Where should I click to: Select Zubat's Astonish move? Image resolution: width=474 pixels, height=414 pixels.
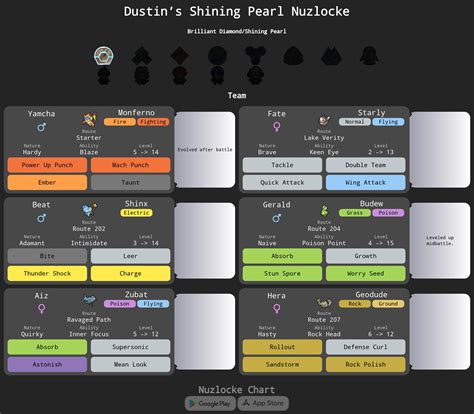47,365
